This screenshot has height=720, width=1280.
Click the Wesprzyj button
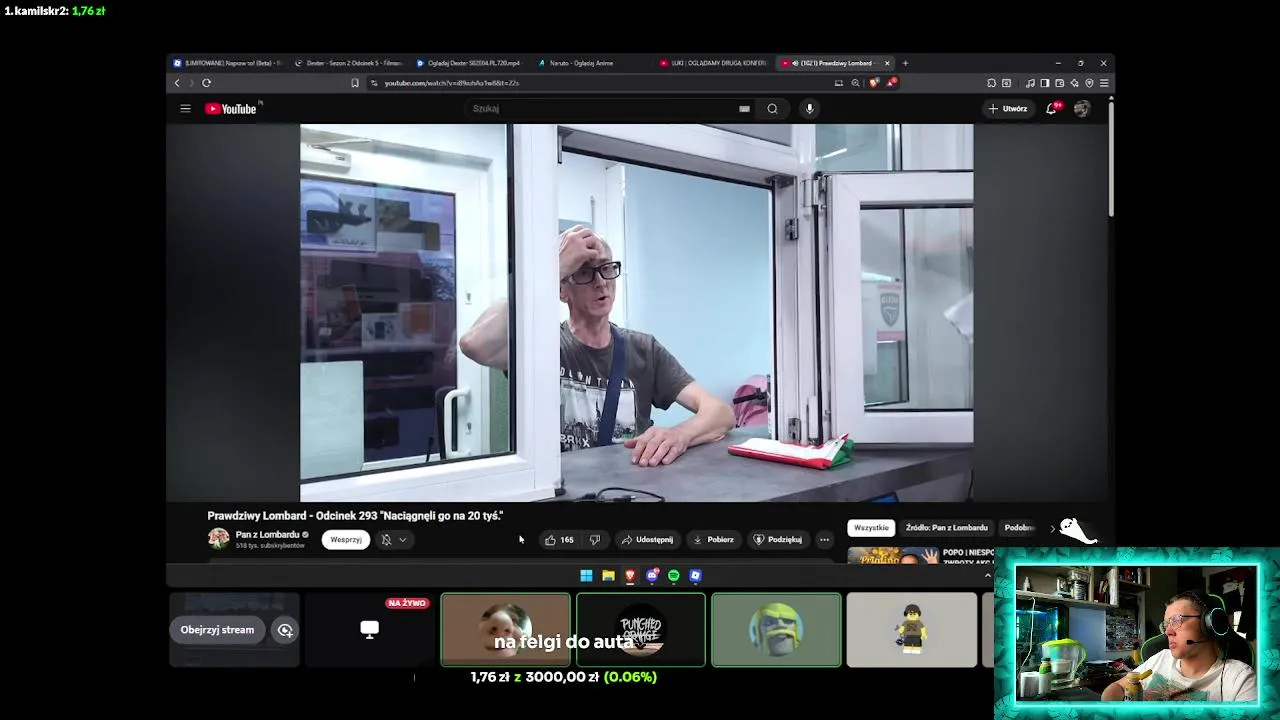[346, 539]
